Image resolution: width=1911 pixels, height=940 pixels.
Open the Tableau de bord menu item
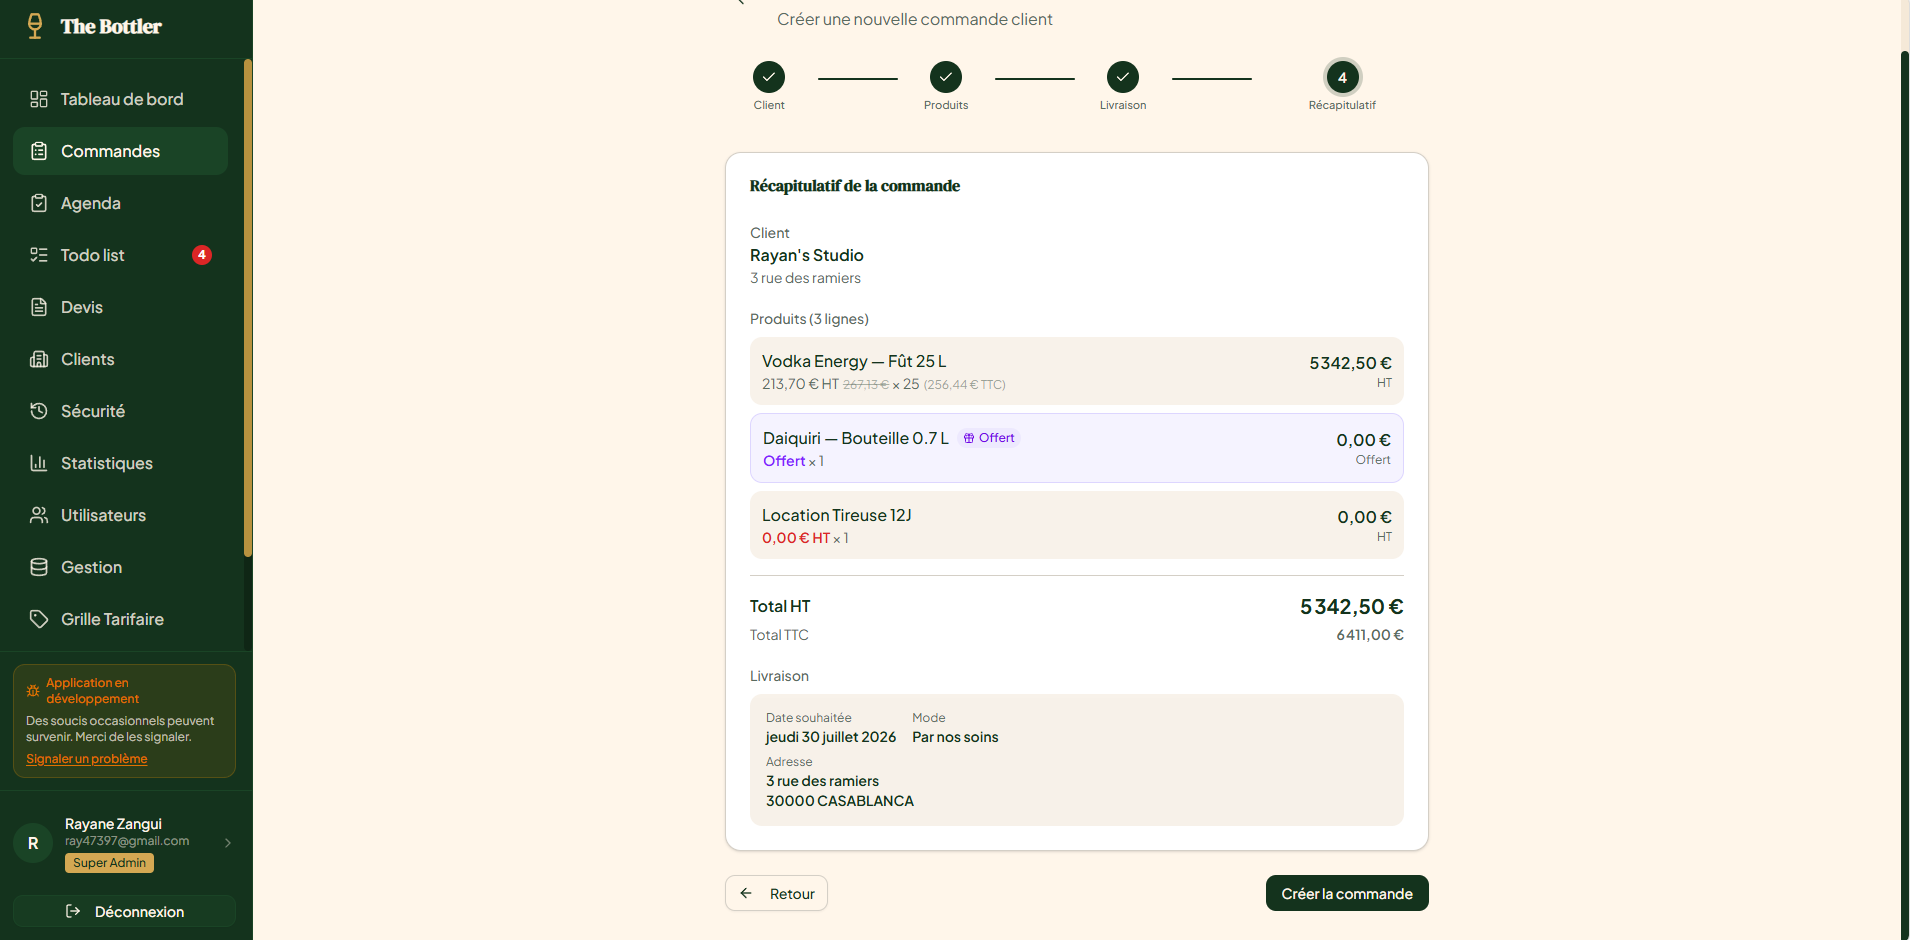[x=120, y=99]
